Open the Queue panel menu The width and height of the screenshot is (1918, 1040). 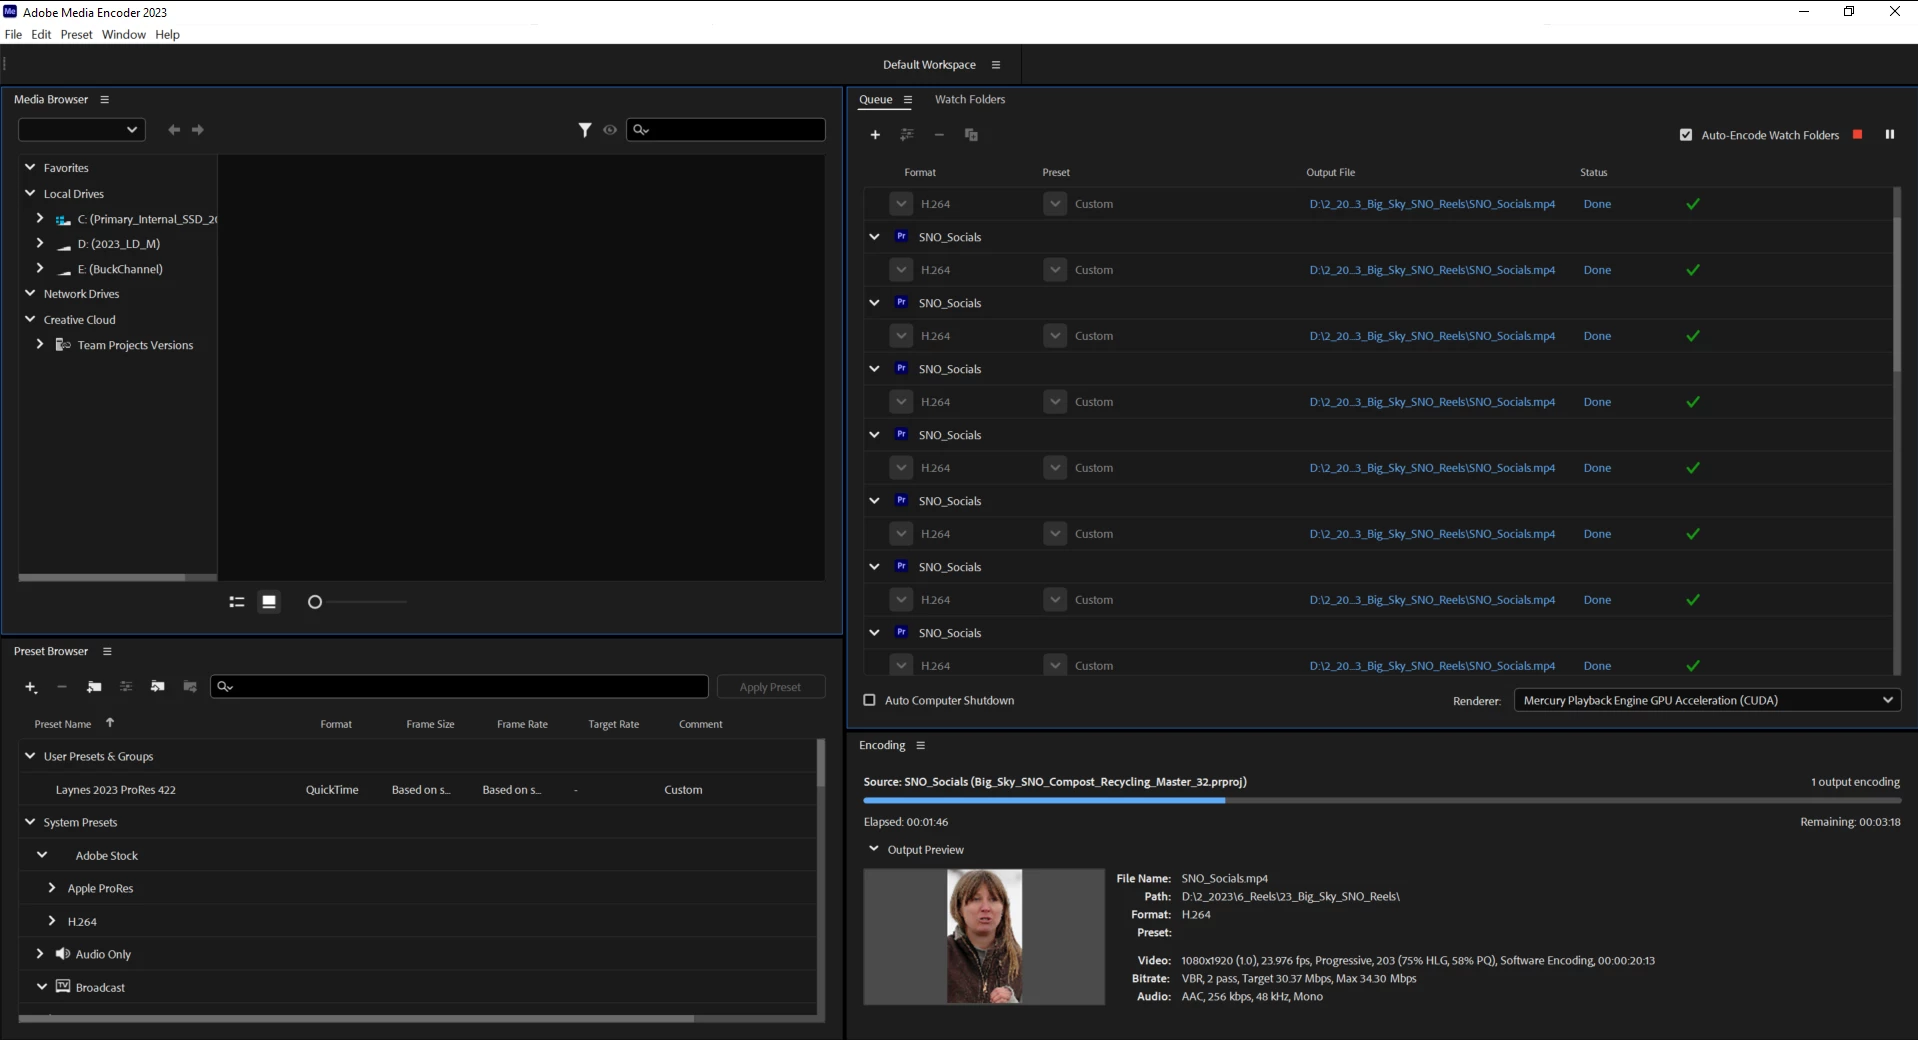(x=908, y=99)
